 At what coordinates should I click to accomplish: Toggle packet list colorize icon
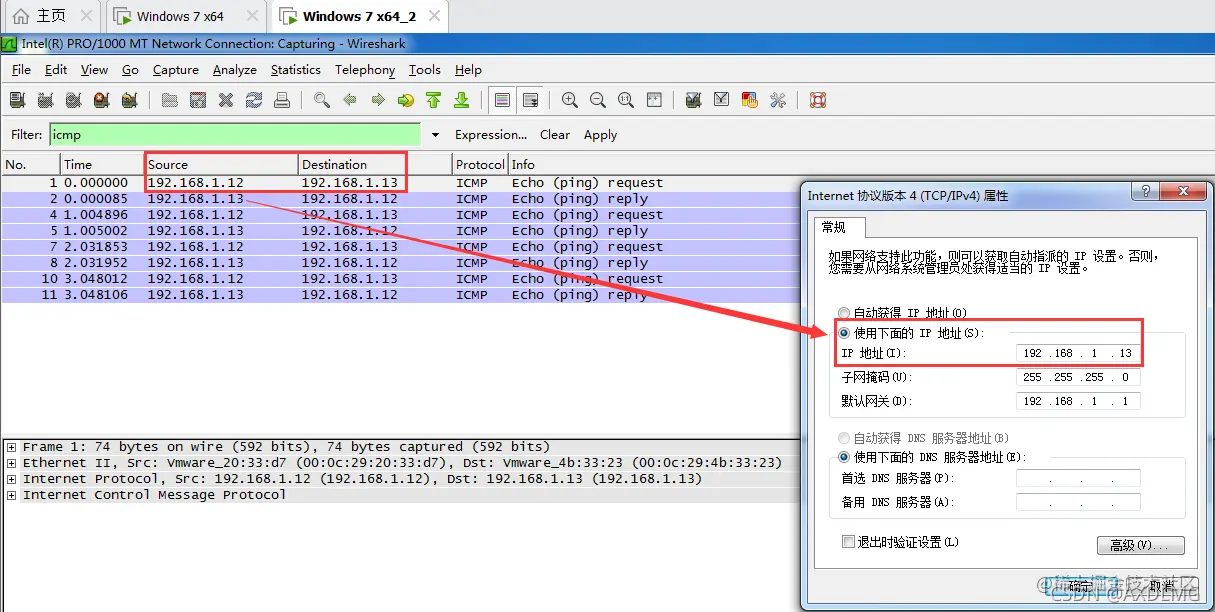[x=502, y=100]
